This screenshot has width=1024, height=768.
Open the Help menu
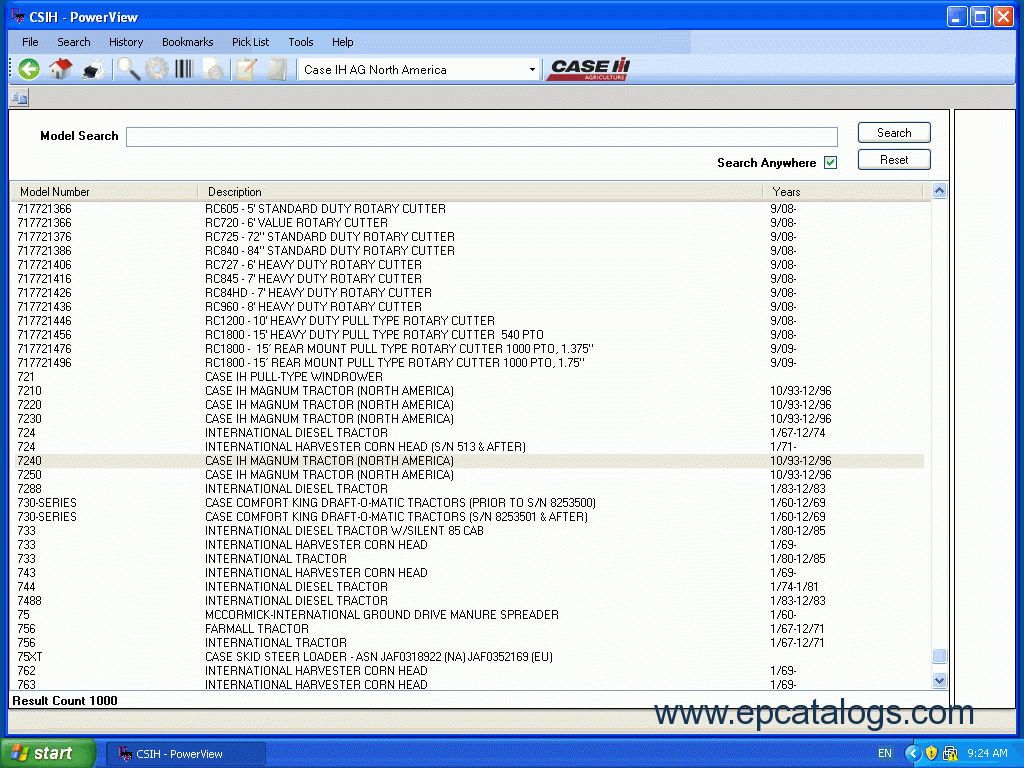[x=343, y=42]
